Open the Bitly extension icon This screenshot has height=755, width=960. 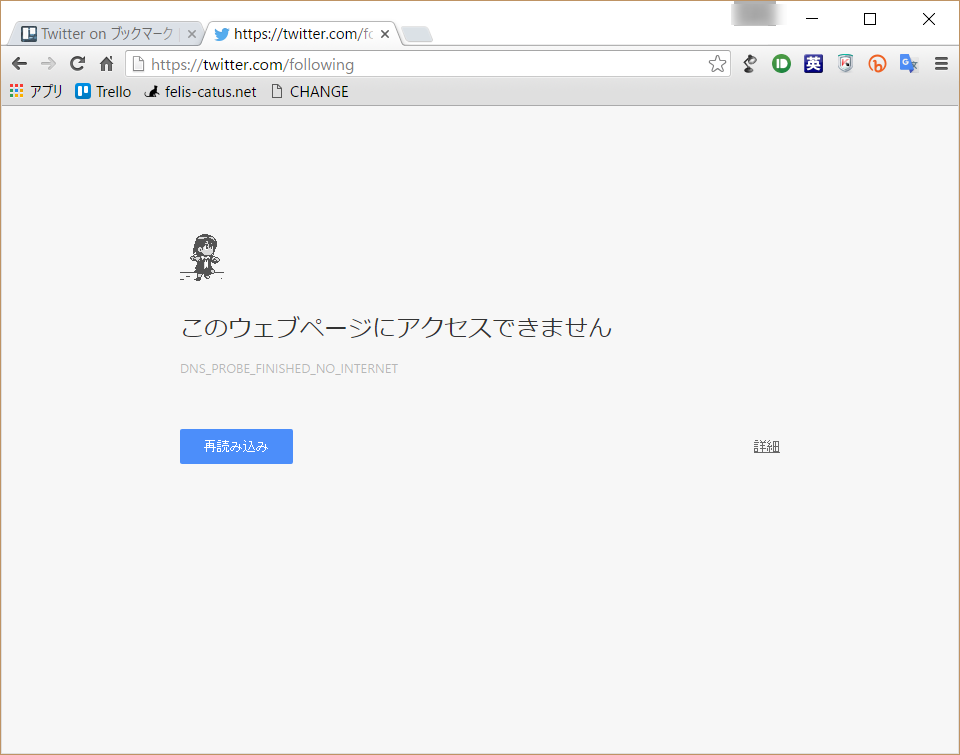tap(877, 63)
